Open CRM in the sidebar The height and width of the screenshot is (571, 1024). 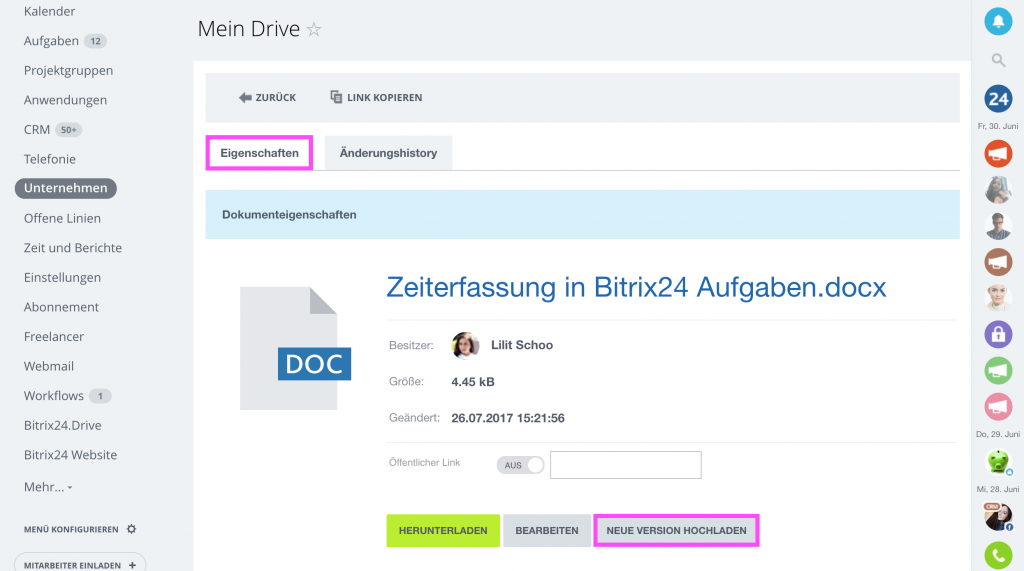[37, 129]
